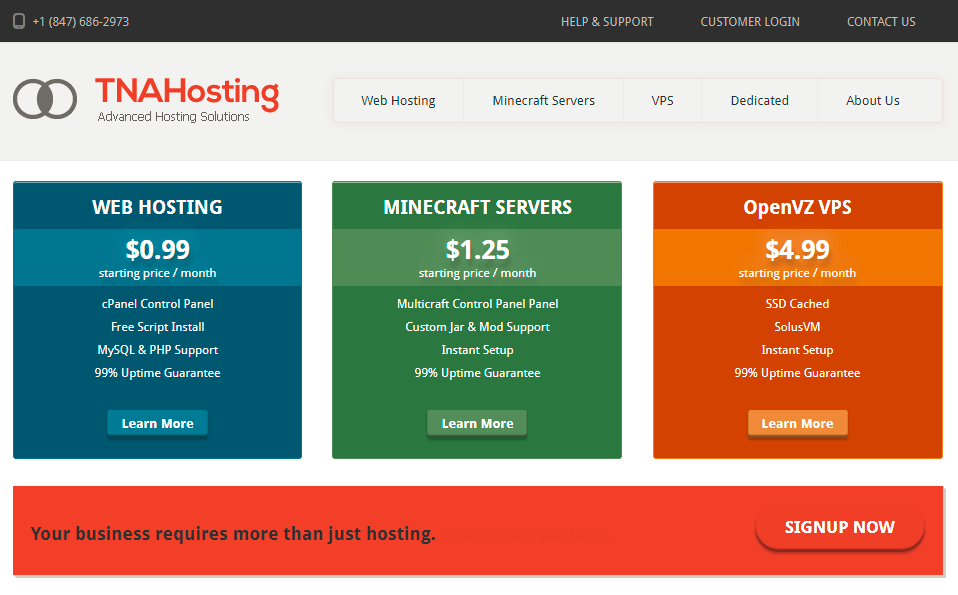The height and width of the screenshot is (595, 958).
Task: Click the 'Your business requires more' banner text
Action: coord(233,534)
